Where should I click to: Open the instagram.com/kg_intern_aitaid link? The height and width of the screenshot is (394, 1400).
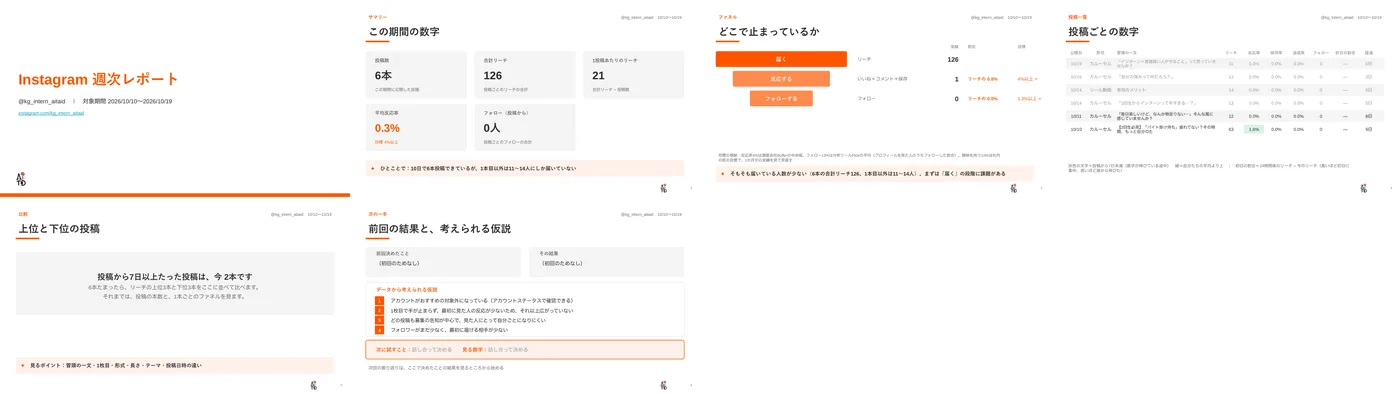51,113
